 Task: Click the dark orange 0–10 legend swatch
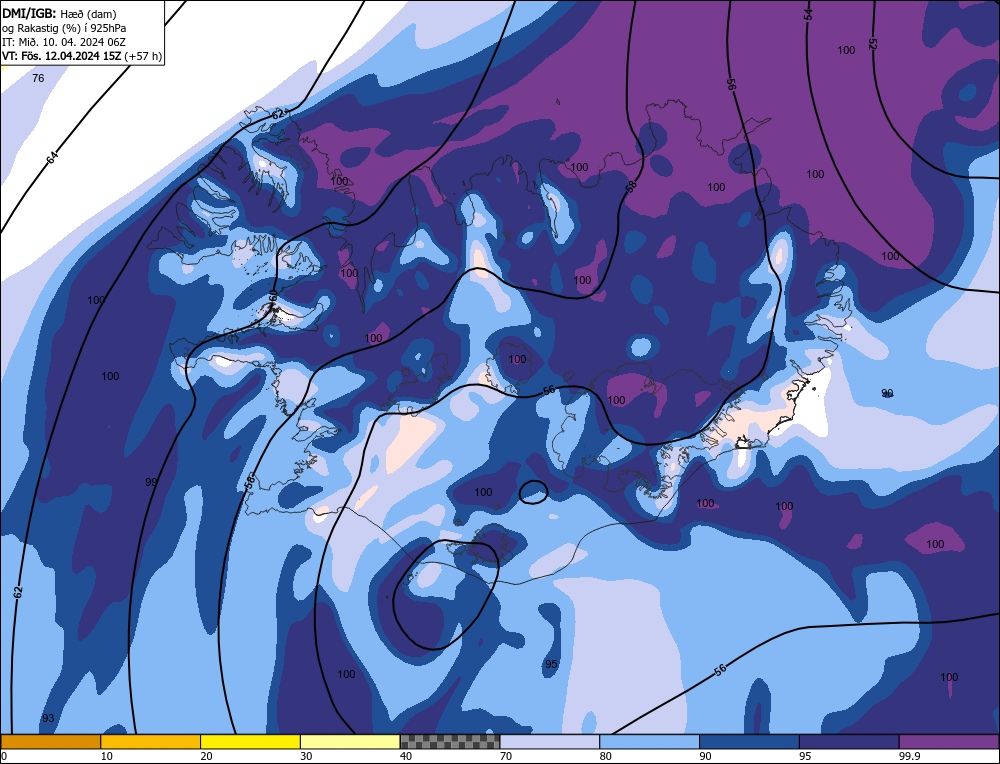[50, 741]
